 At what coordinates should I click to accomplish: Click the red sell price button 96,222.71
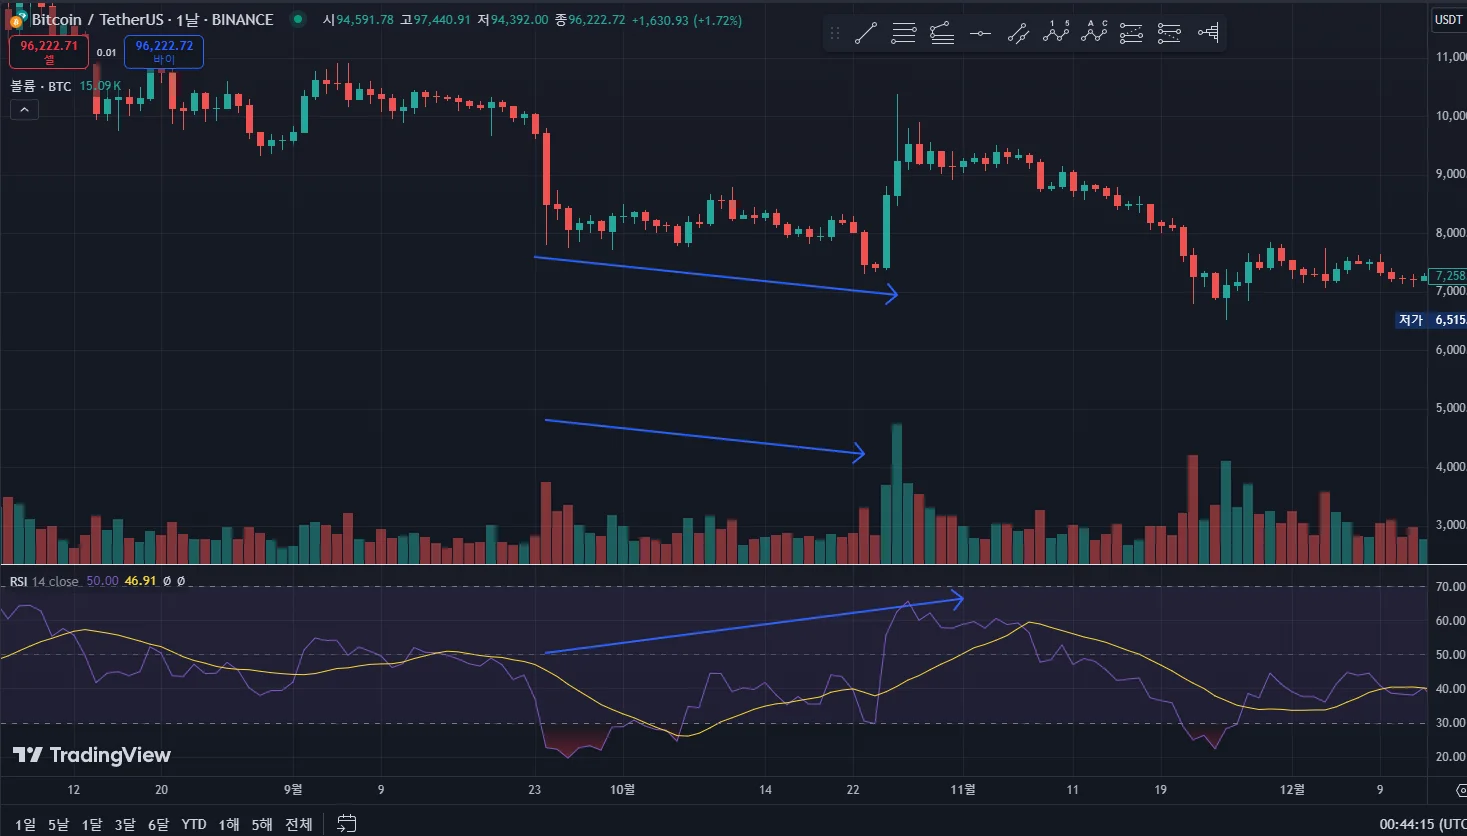coord(49,52)
